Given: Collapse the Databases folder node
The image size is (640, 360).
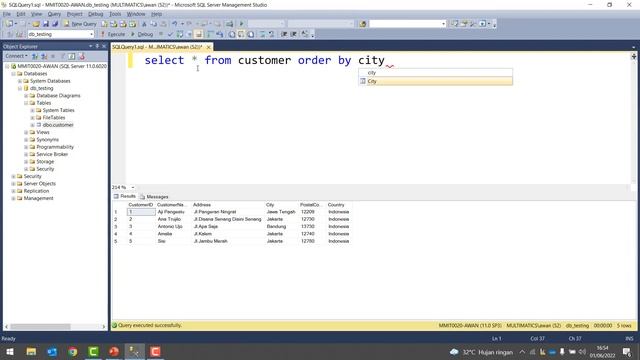Looking at the screenshot, I should pos(13,74).
